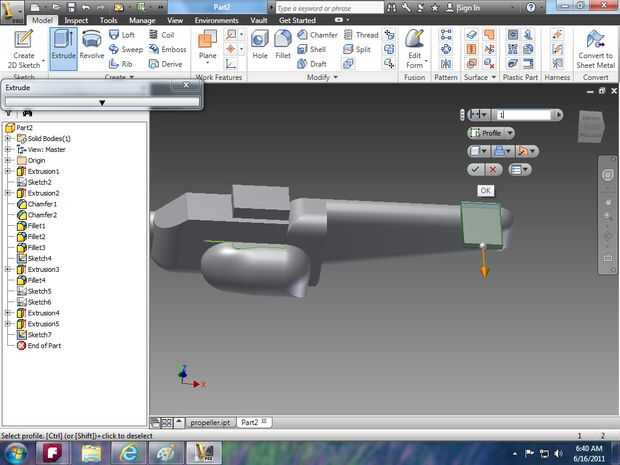Expand the Extrude dialog arrow

102,102
